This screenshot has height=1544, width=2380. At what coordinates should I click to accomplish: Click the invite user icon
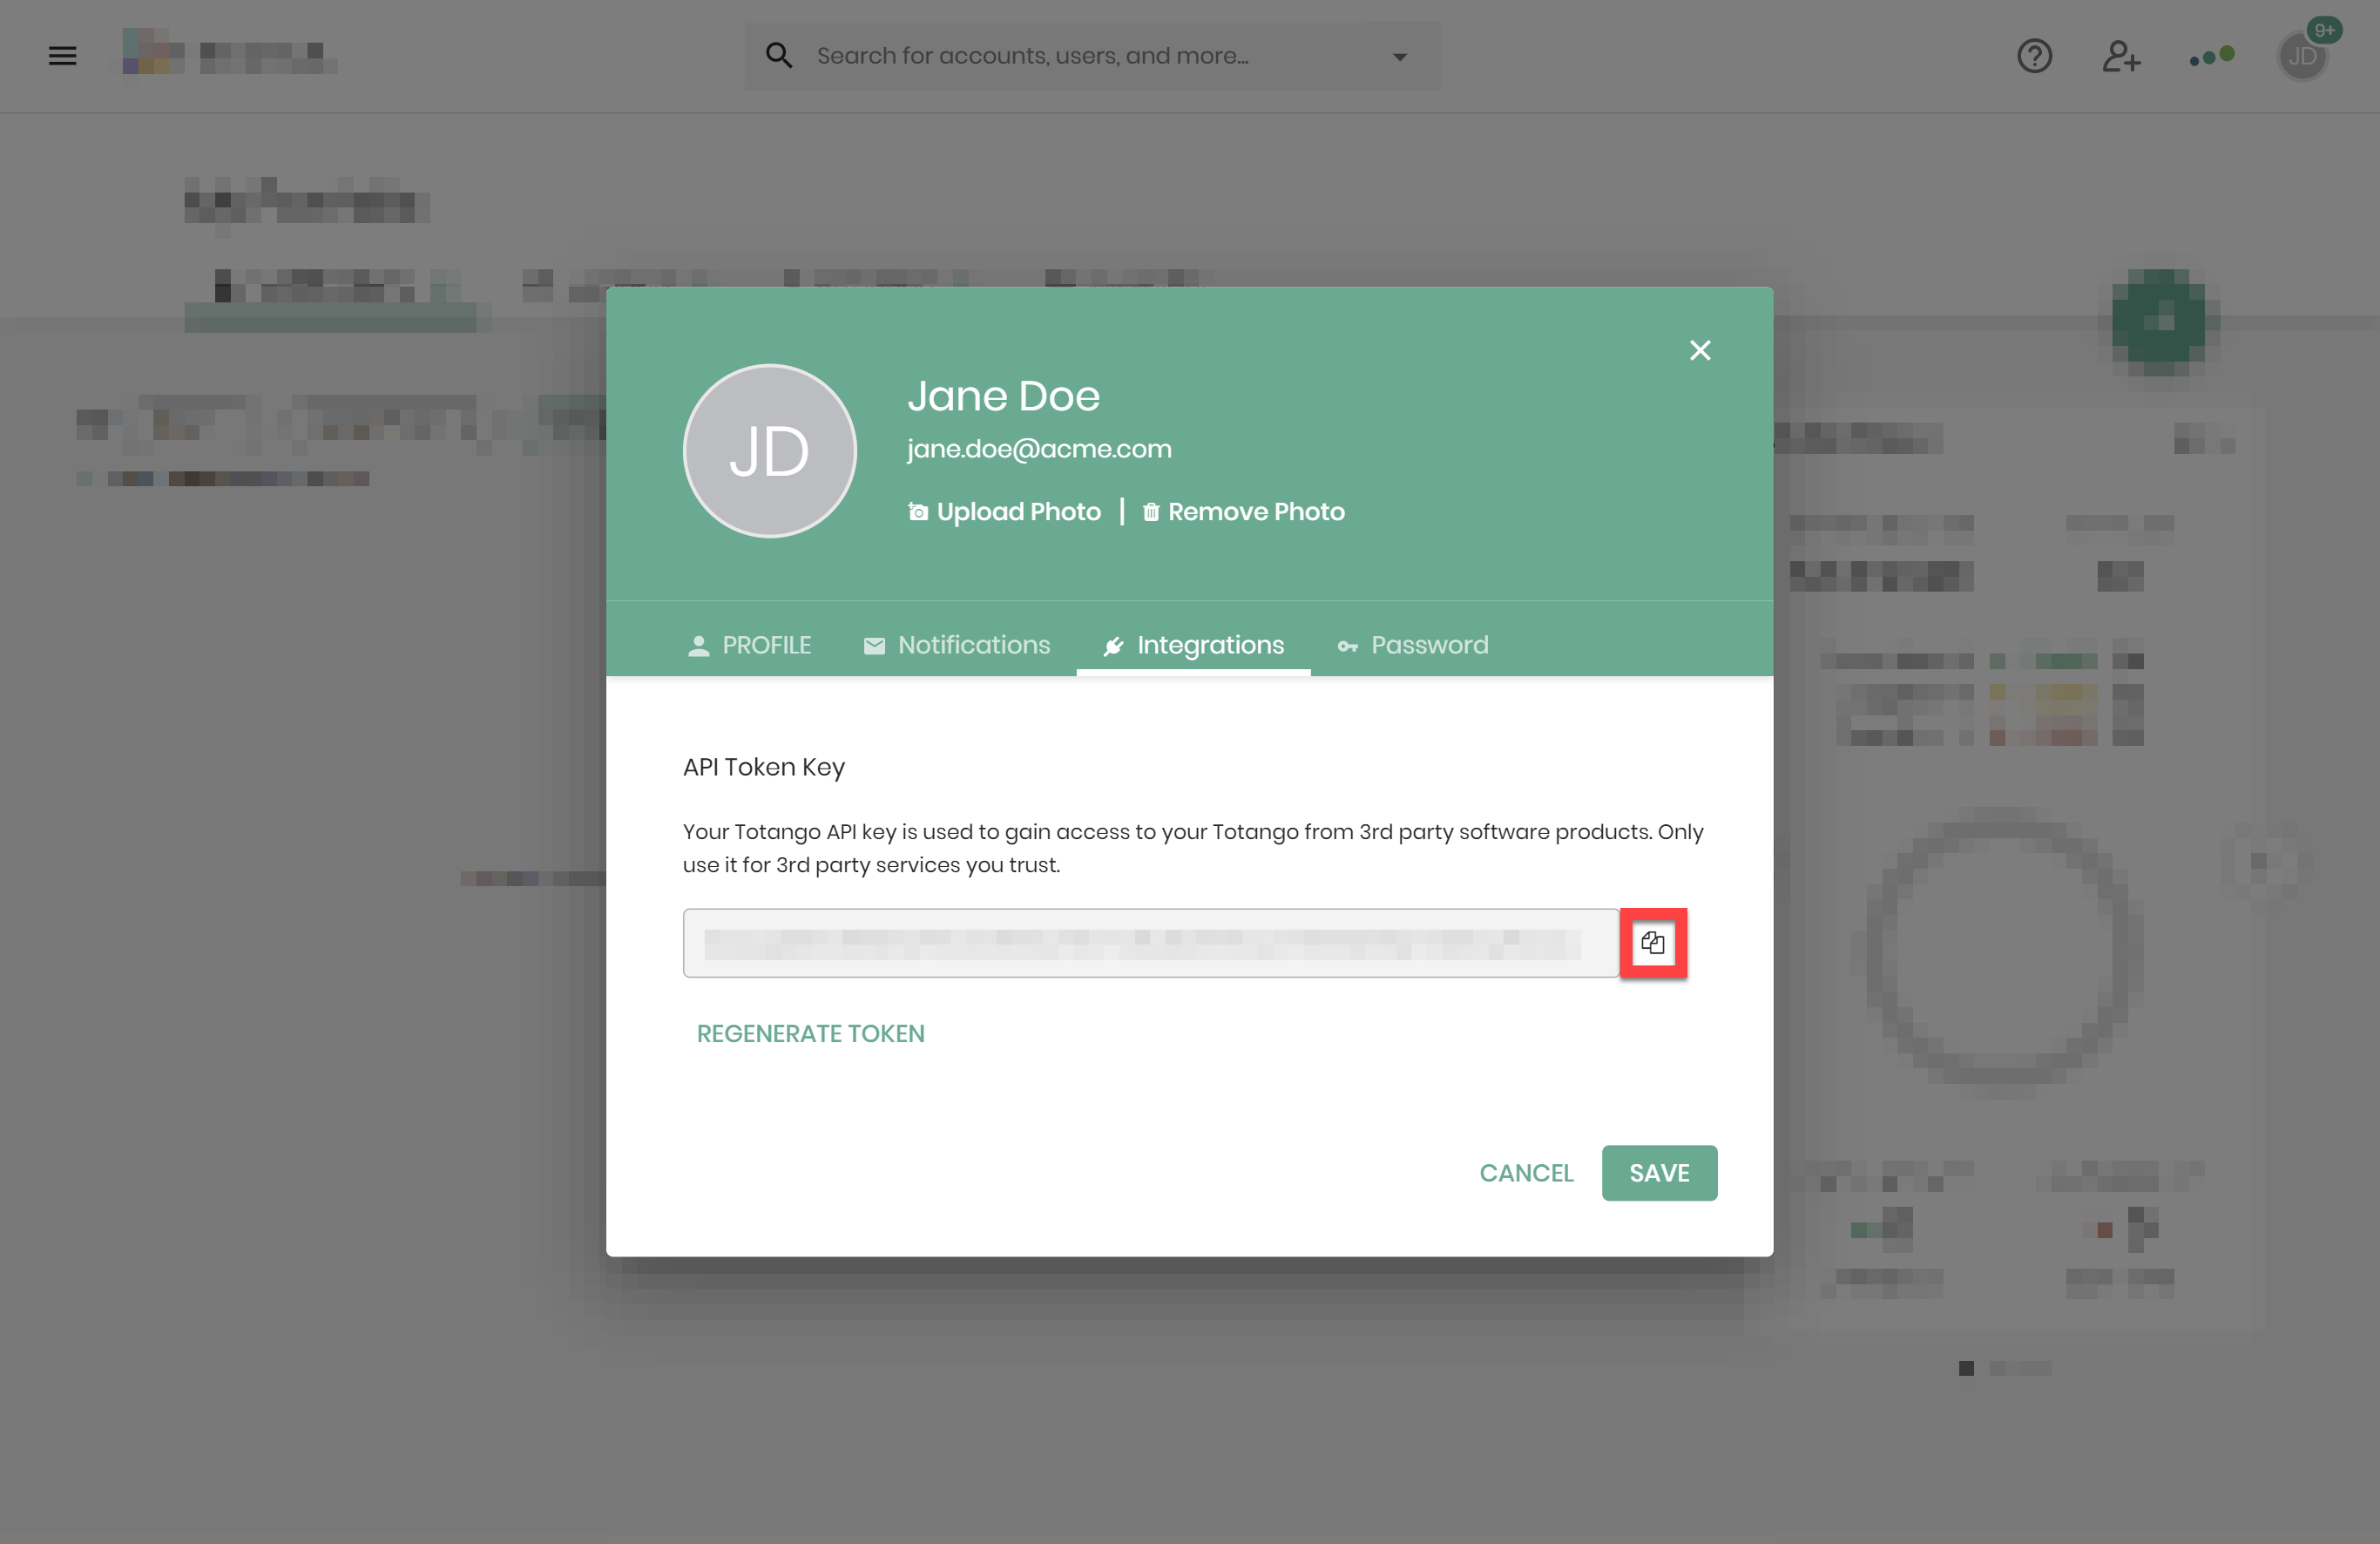click(x=2120, y=56)
